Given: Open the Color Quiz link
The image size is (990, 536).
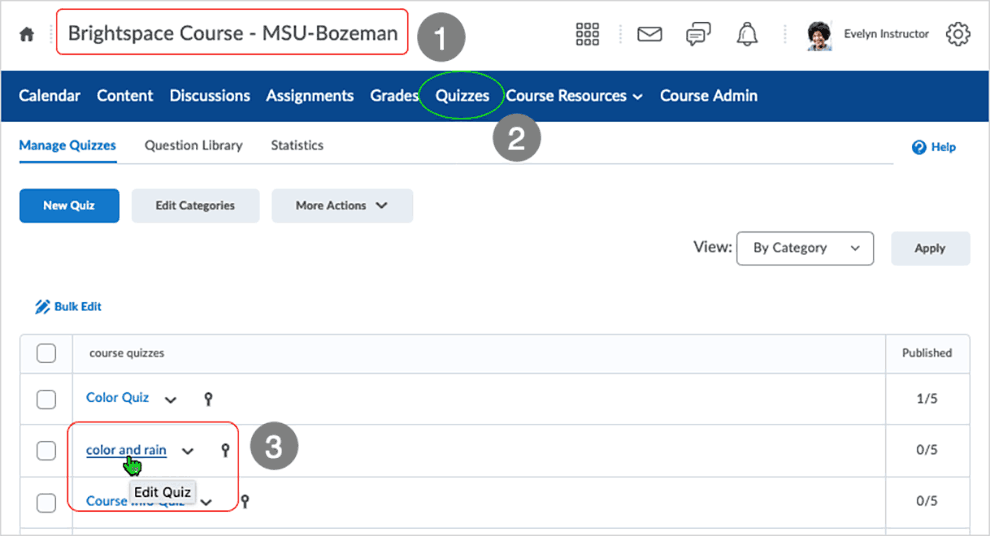Looking at the screenshot, I should coord(117,398).
